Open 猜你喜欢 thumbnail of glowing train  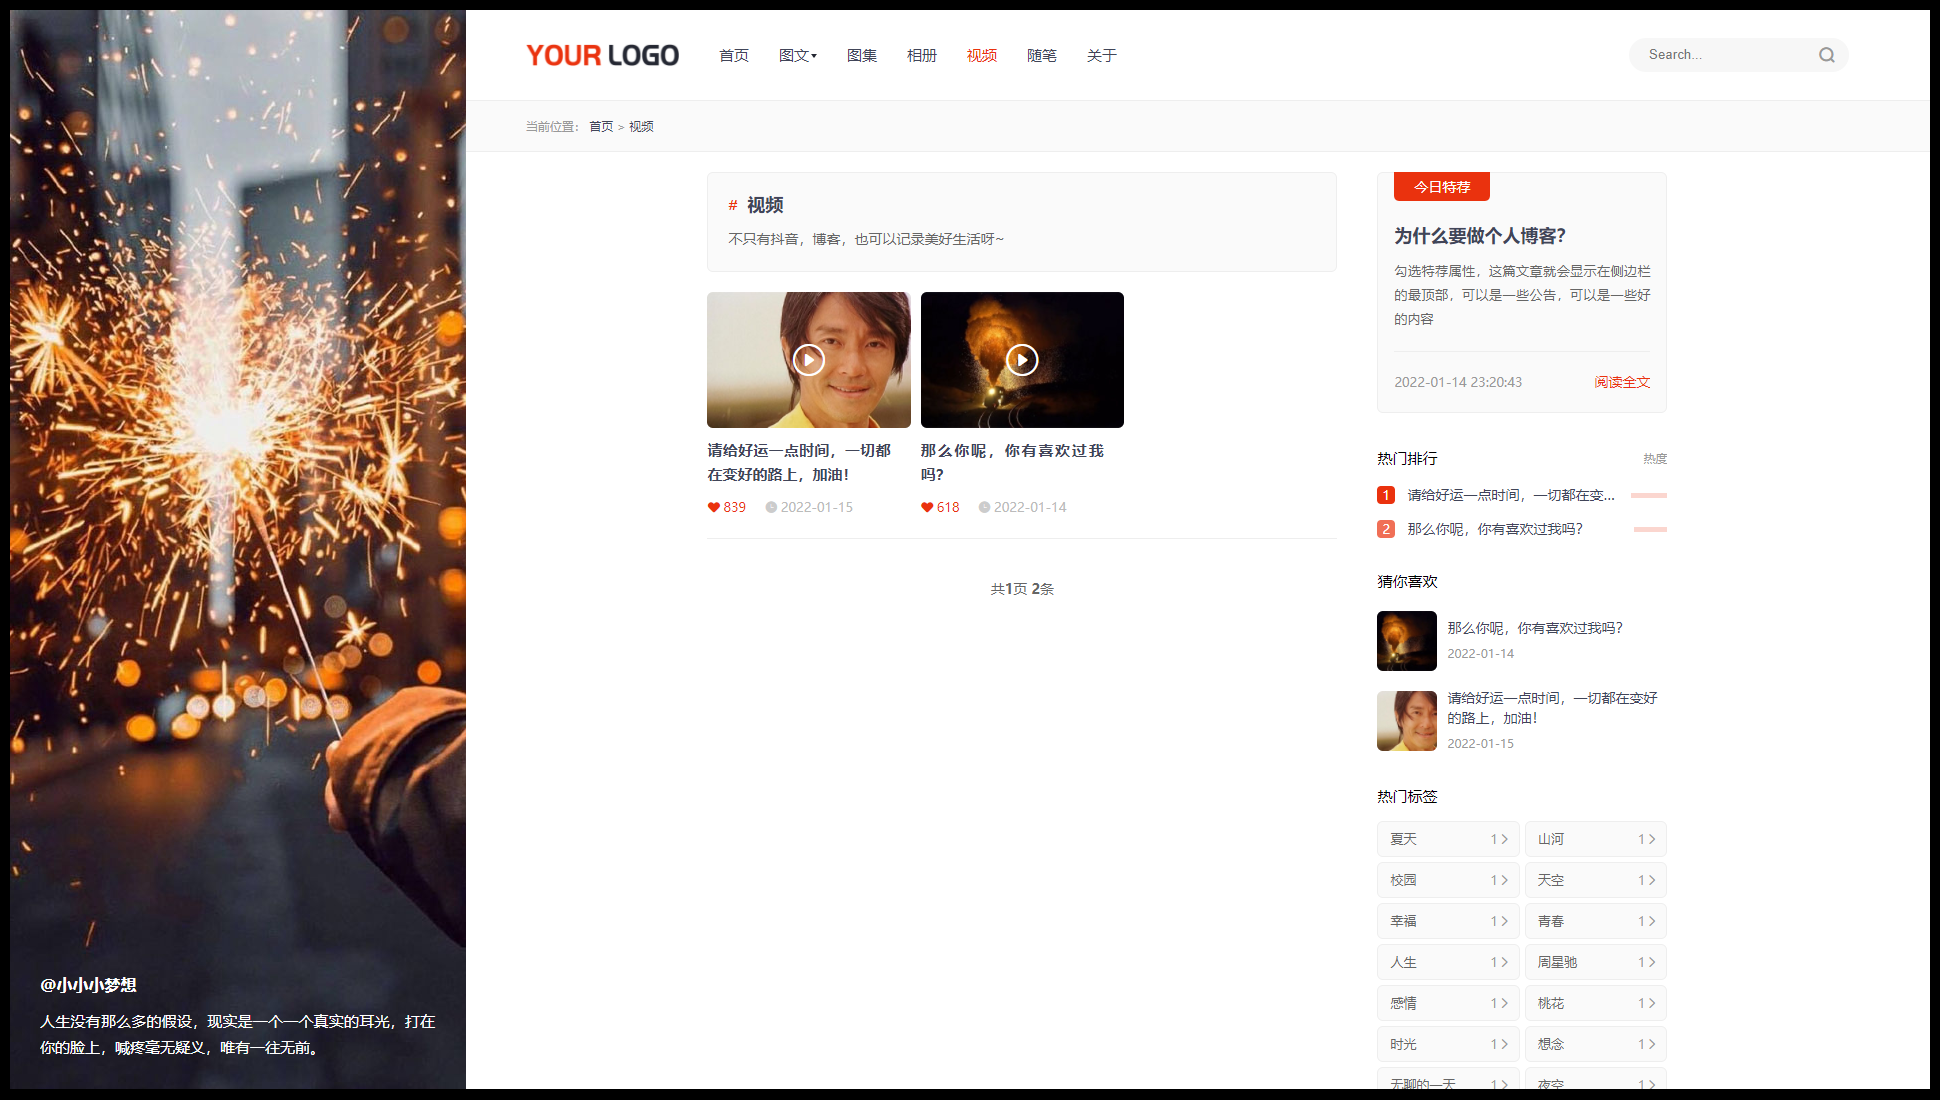click(x=1407, y=641)
